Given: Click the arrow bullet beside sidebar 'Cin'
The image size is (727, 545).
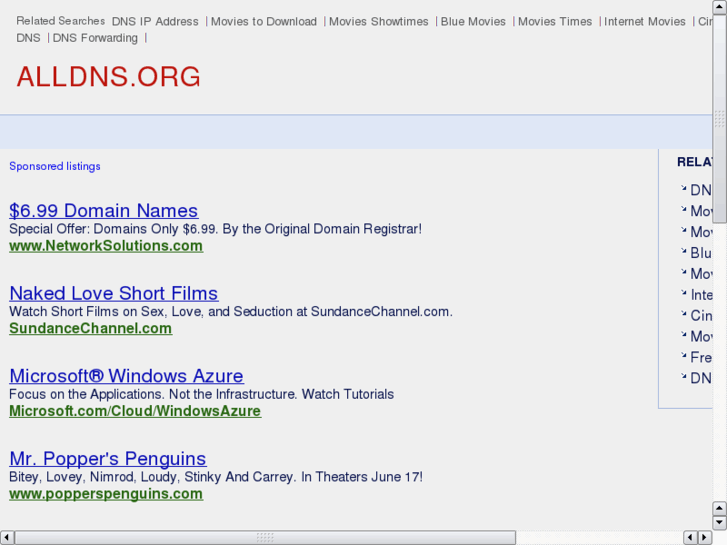Looking at the screenshot, I should (x=683, y=314).
